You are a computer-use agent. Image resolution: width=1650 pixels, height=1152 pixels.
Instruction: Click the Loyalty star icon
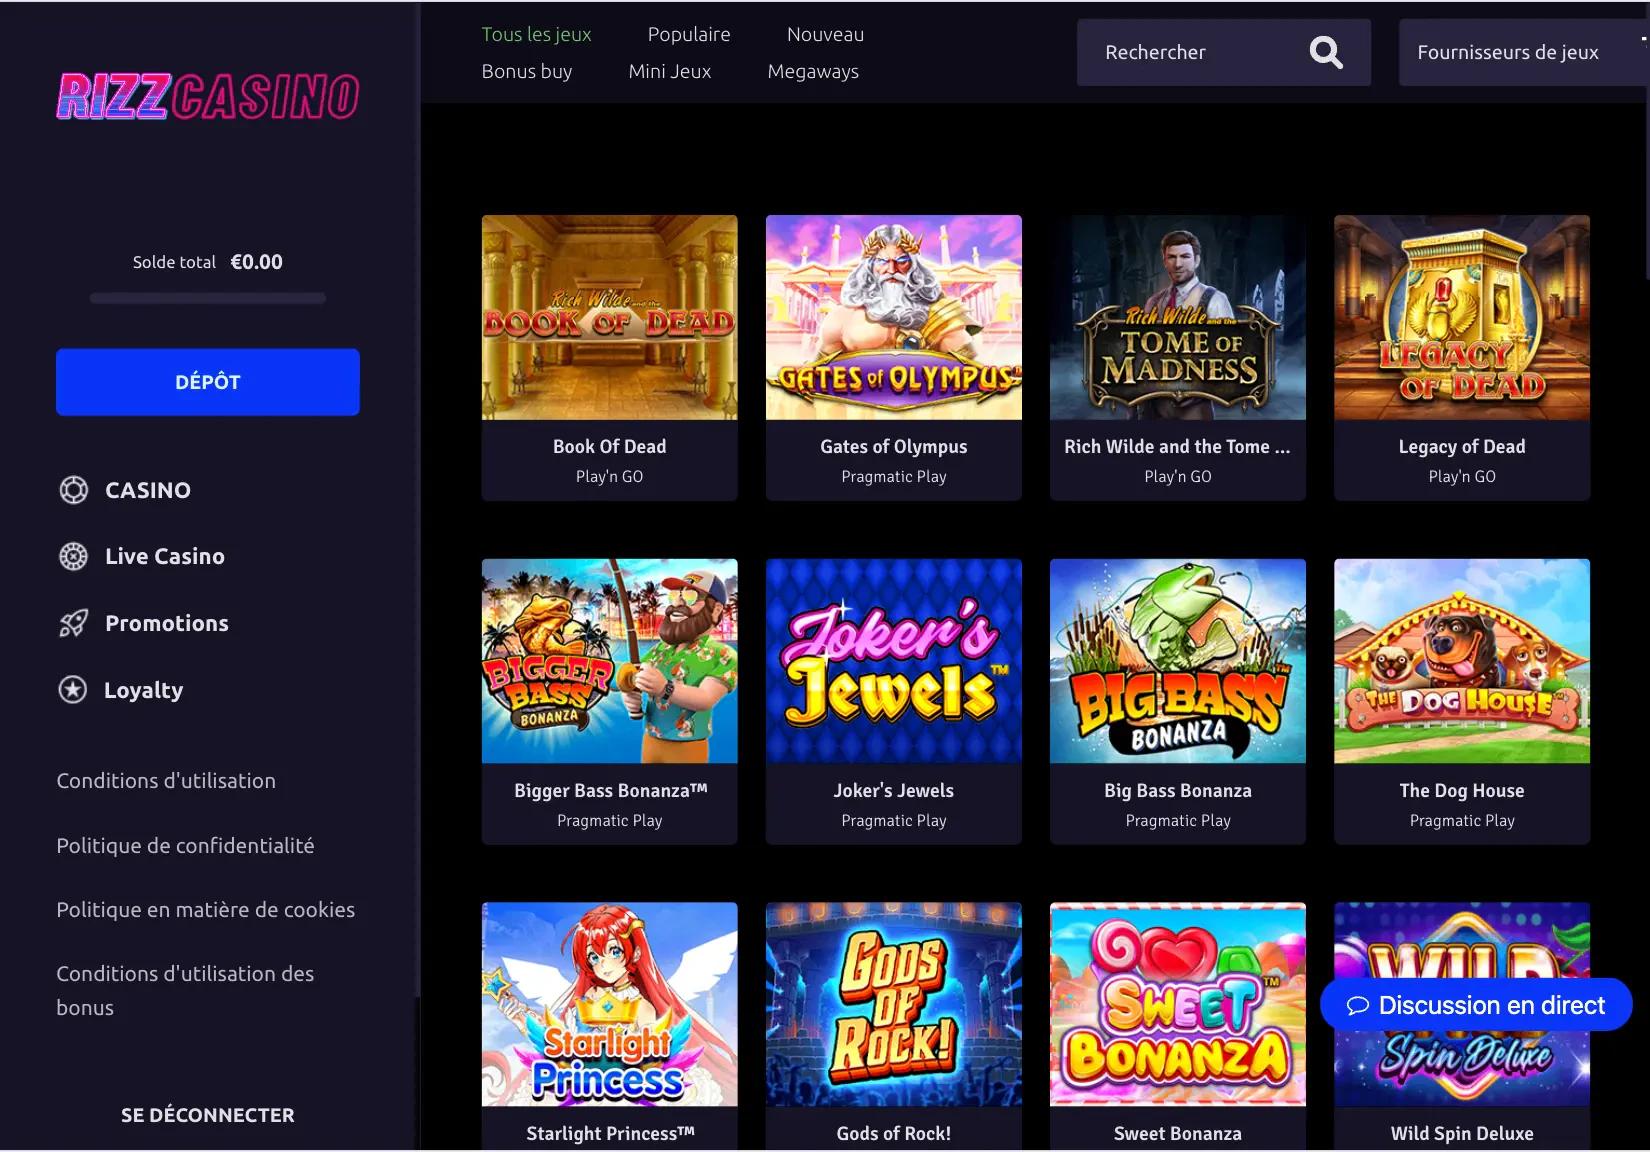[73, 689]
